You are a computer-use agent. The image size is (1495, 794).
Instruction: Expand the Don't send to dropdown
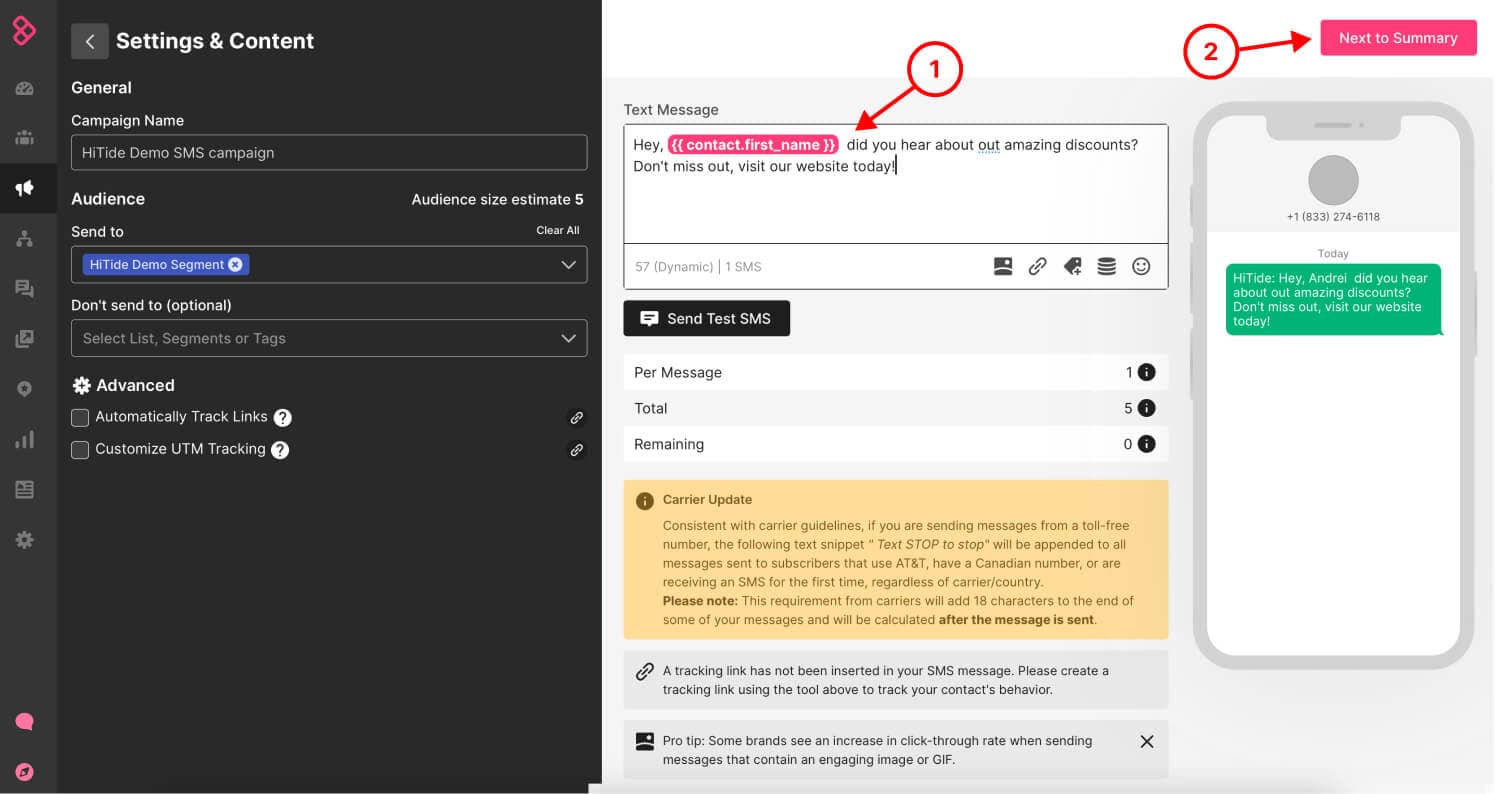coord(568,338)
